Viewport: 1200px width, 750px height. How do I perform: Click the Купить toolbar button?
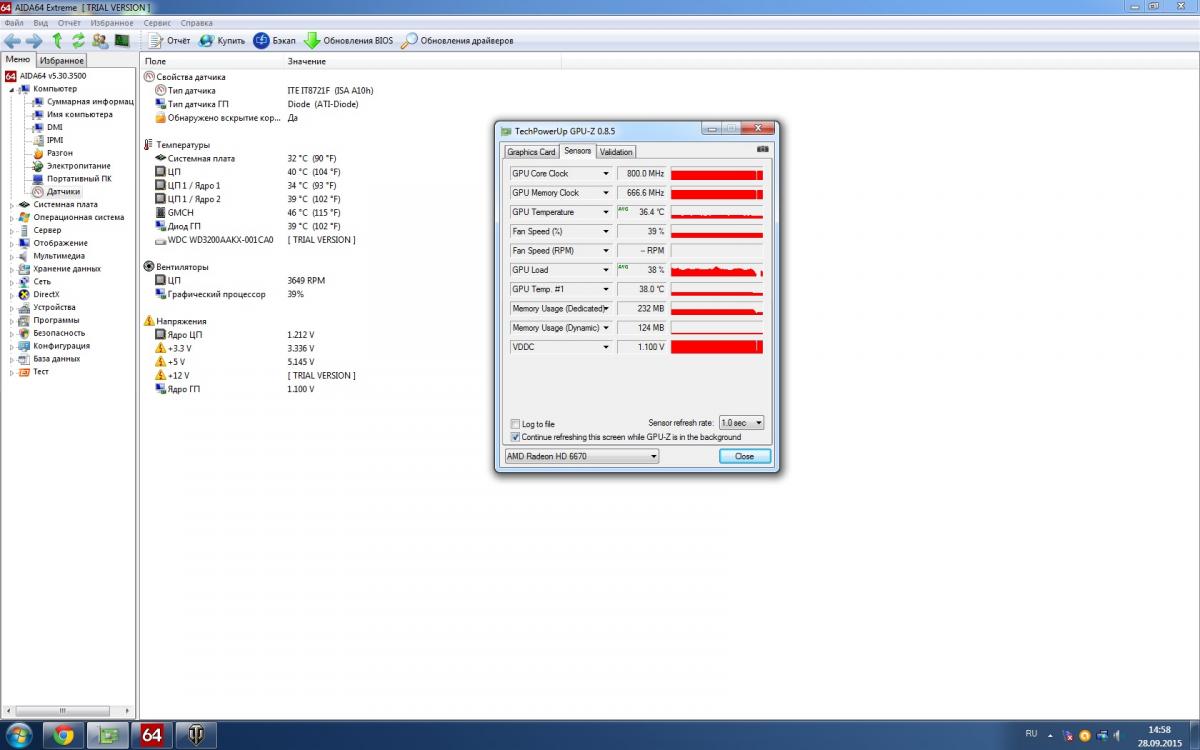(222, 41)
